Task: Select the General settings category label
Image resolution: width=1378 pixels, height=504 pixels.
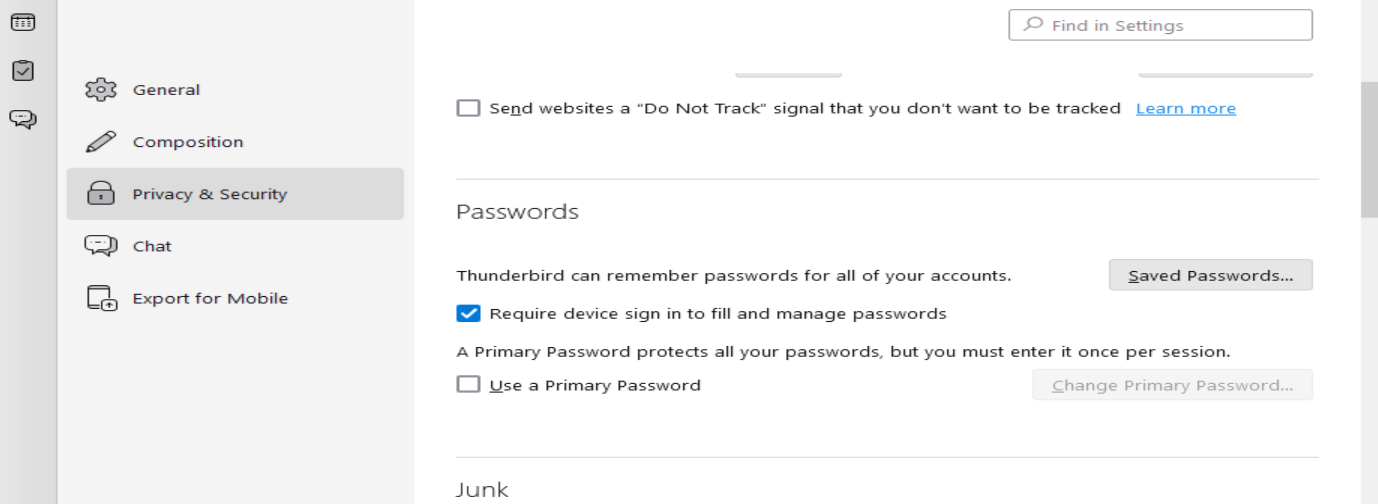Action: [166, 90]
